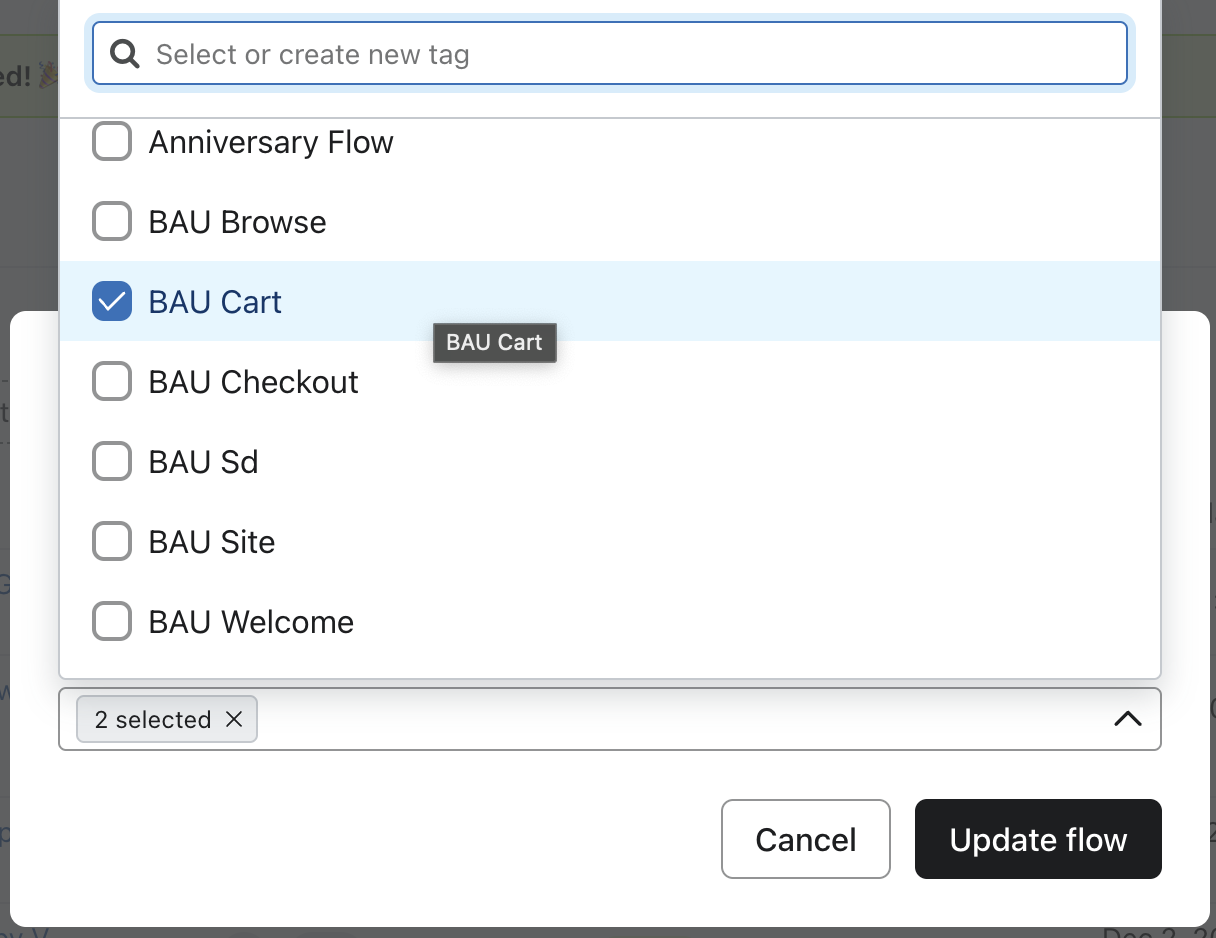Enable the BAU Browse checkbox

click(x=112, y=222)
